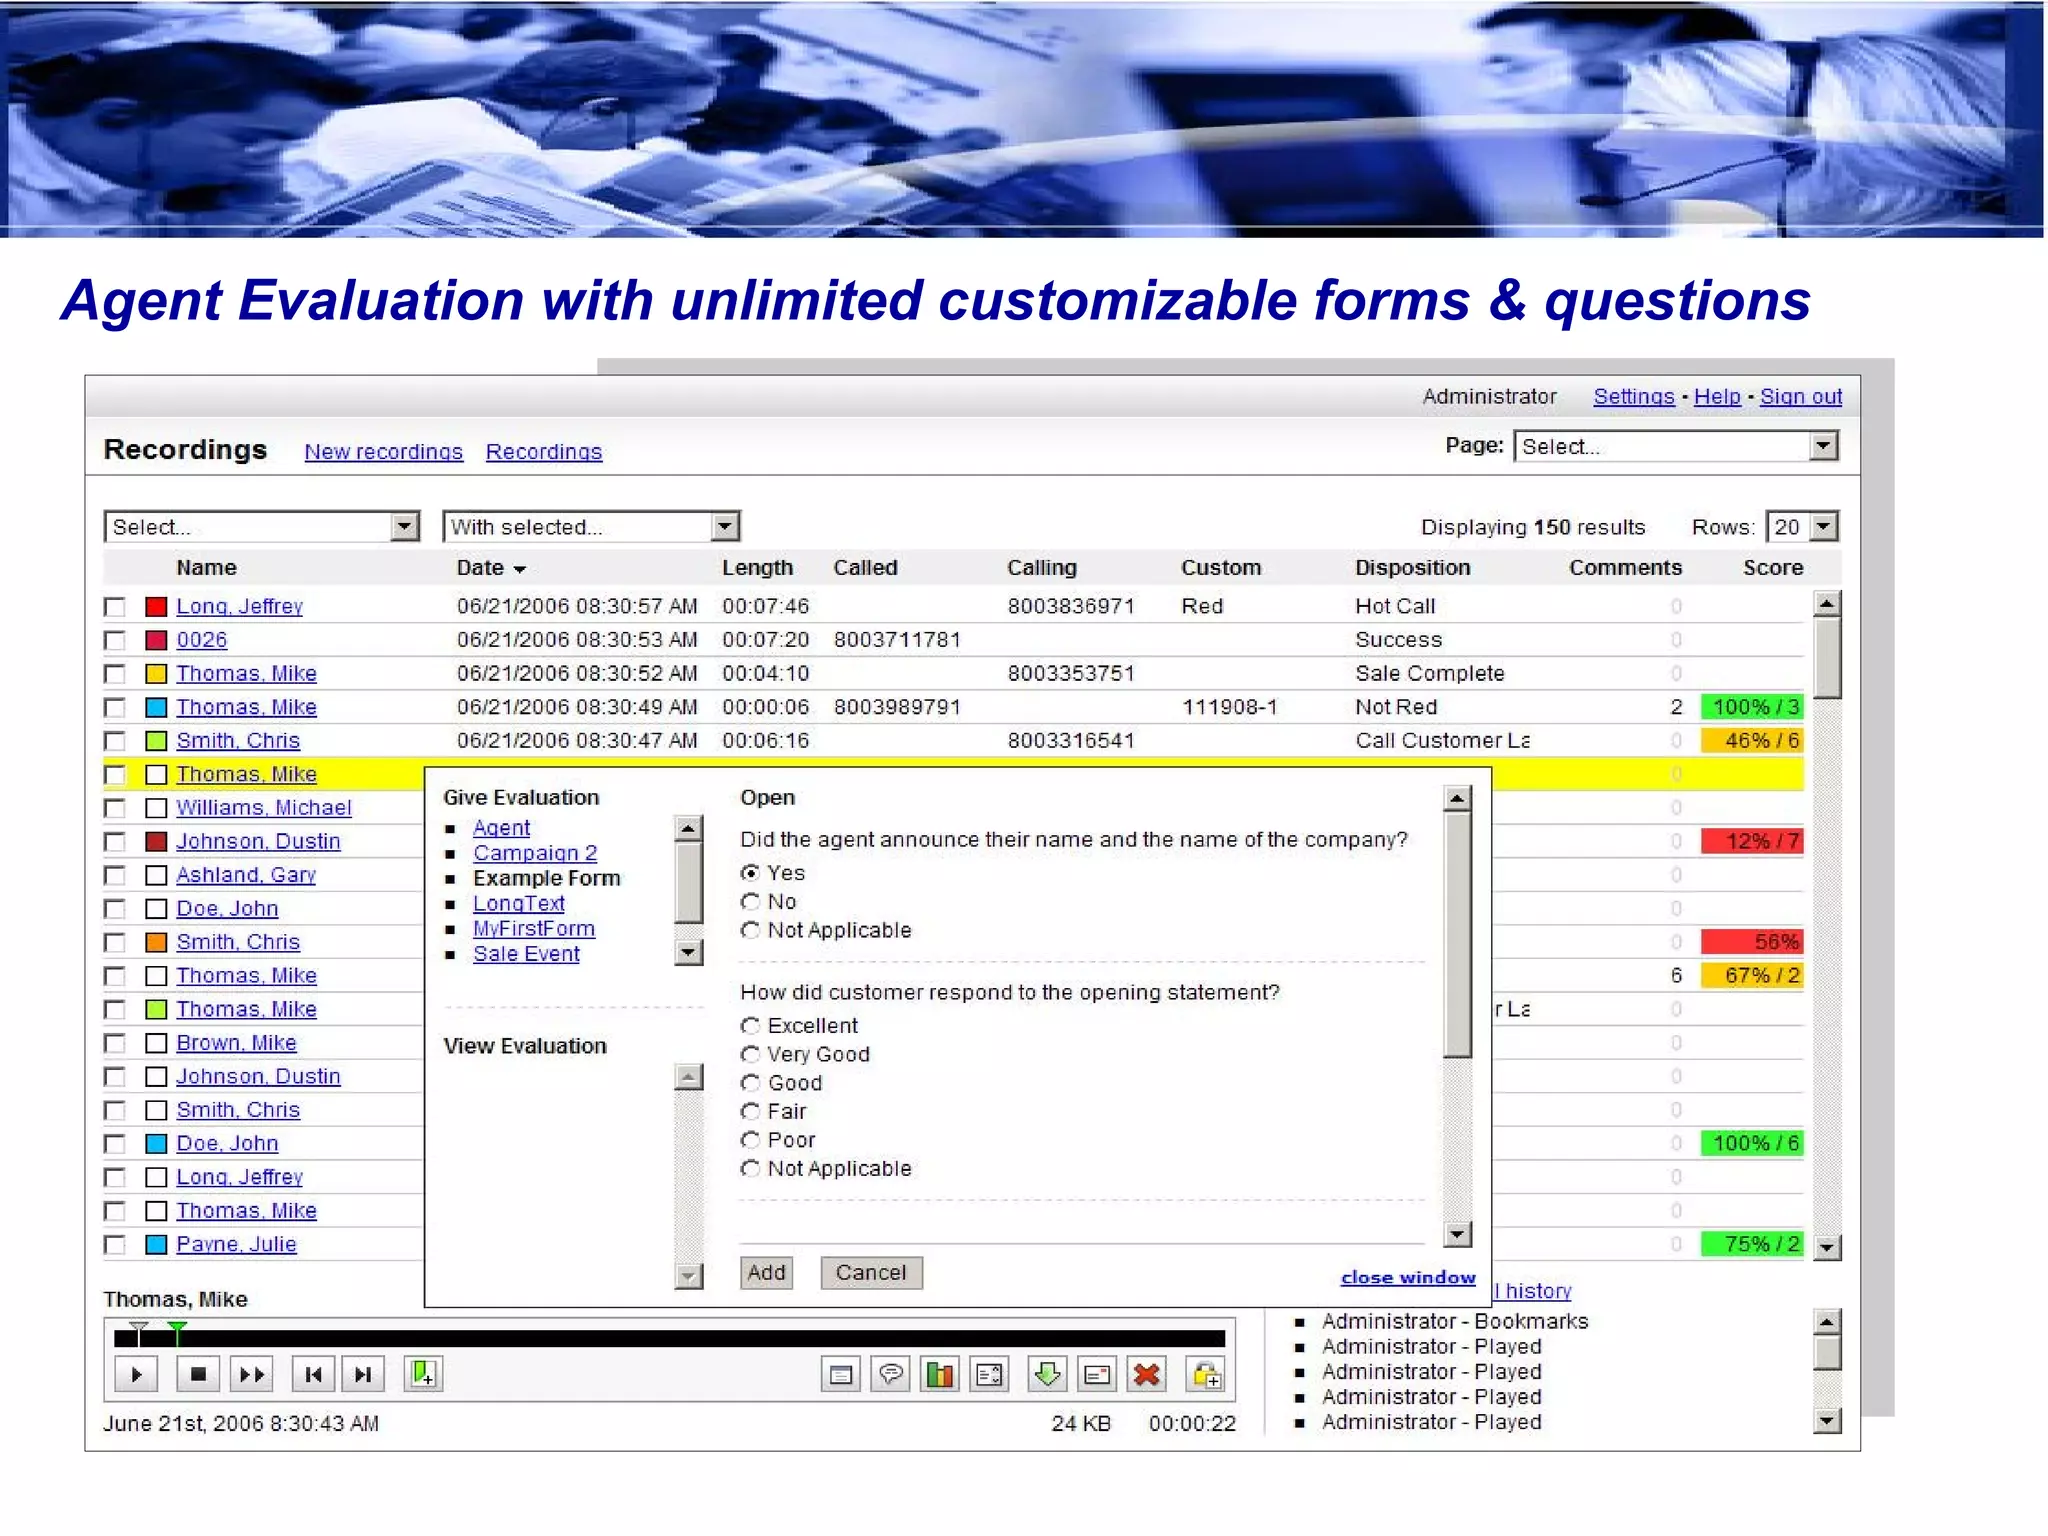2048x1536 pixels.
Task: Open the LongText evaluation form
Action: (519, 903)
